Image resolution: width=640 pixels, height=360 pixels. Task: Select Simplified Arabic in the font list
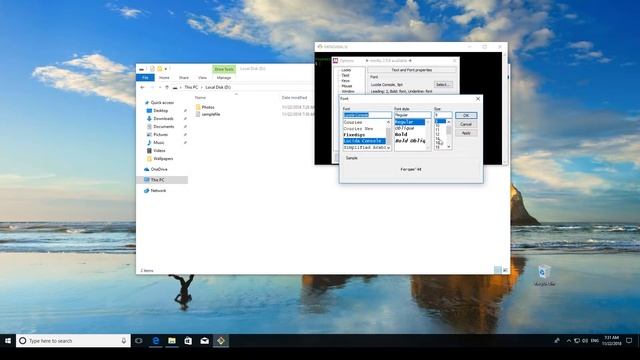click(363, 147)
